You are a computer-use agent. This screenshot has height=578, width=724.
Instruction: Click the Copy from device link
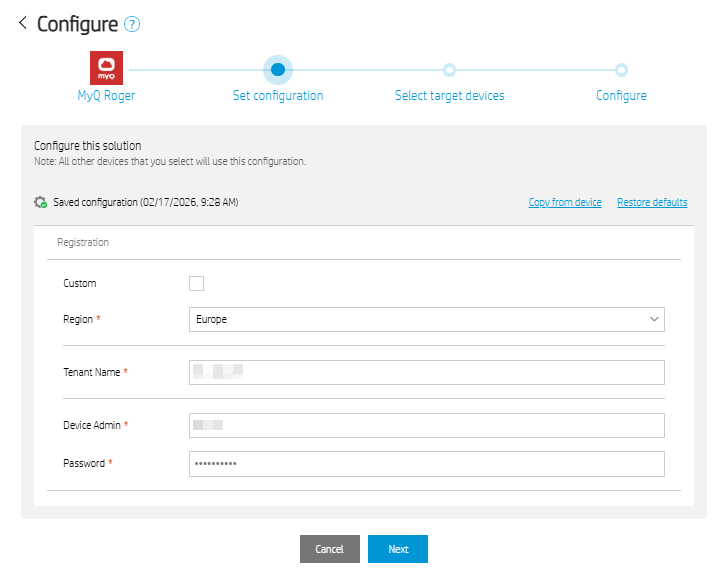pos(565,202)
